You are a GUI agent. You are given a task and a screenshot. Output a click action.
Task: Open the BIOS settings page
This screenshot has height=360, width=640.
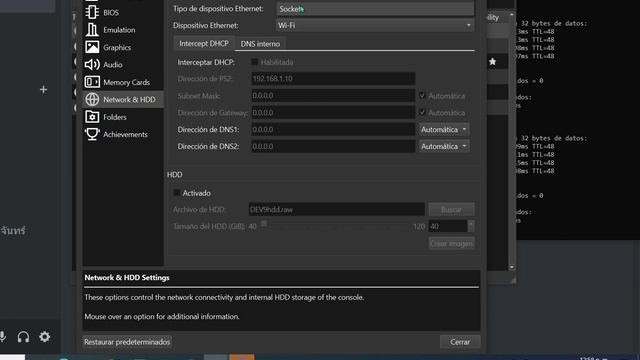pyautogui.click(x=122, y=12)
